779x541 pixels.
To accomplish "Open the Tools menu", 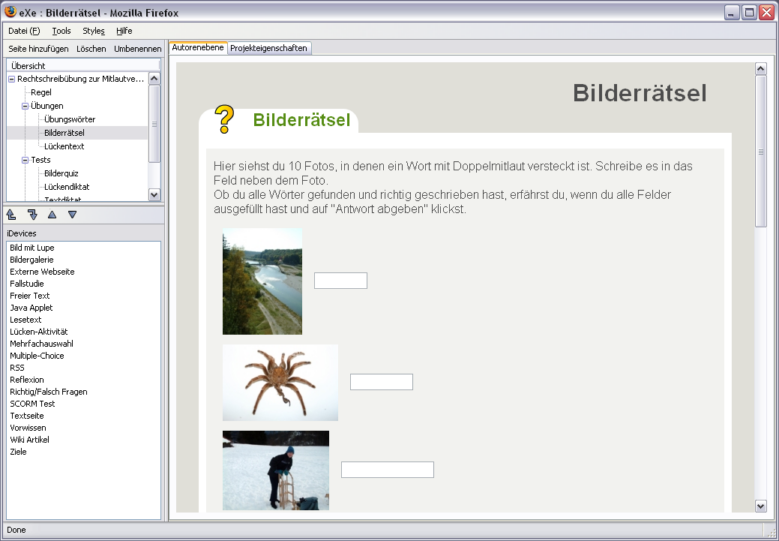I will click(x=62, y=31).
